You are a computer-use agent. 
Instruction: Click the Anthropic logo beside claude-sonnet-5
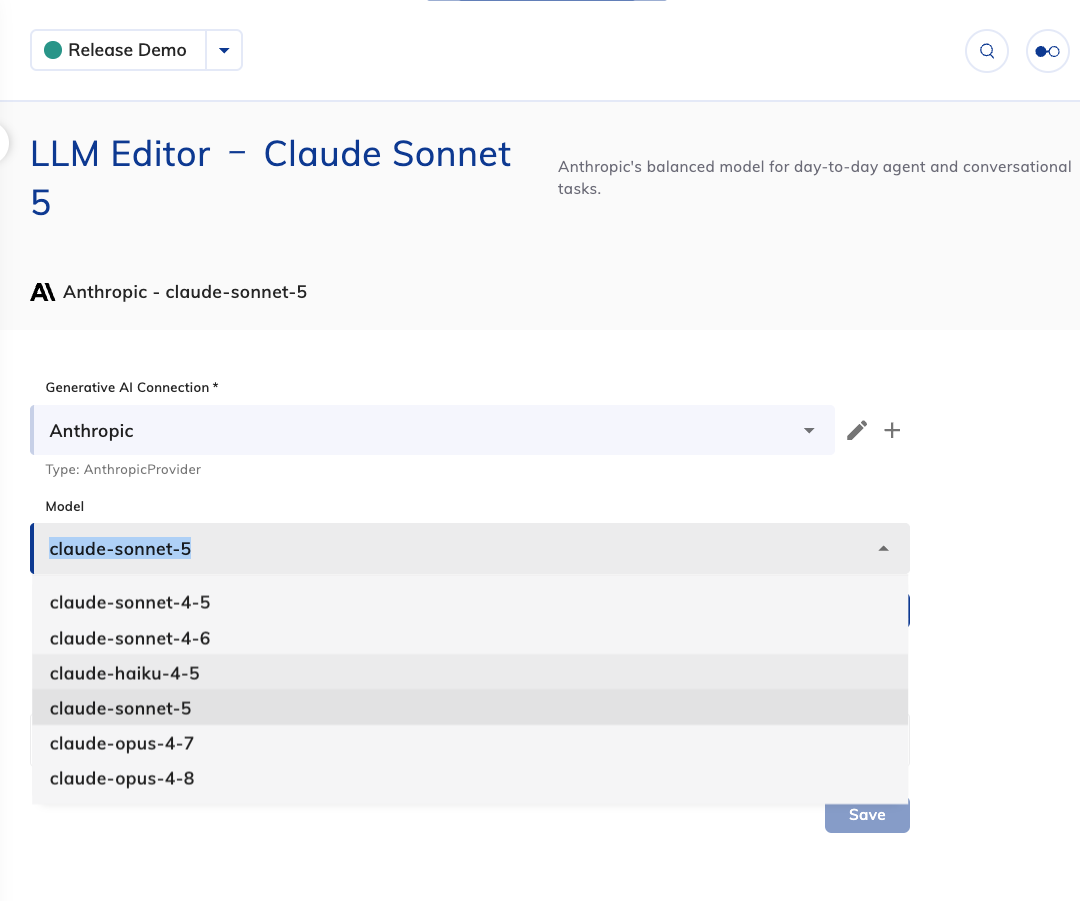coord(43,292)
